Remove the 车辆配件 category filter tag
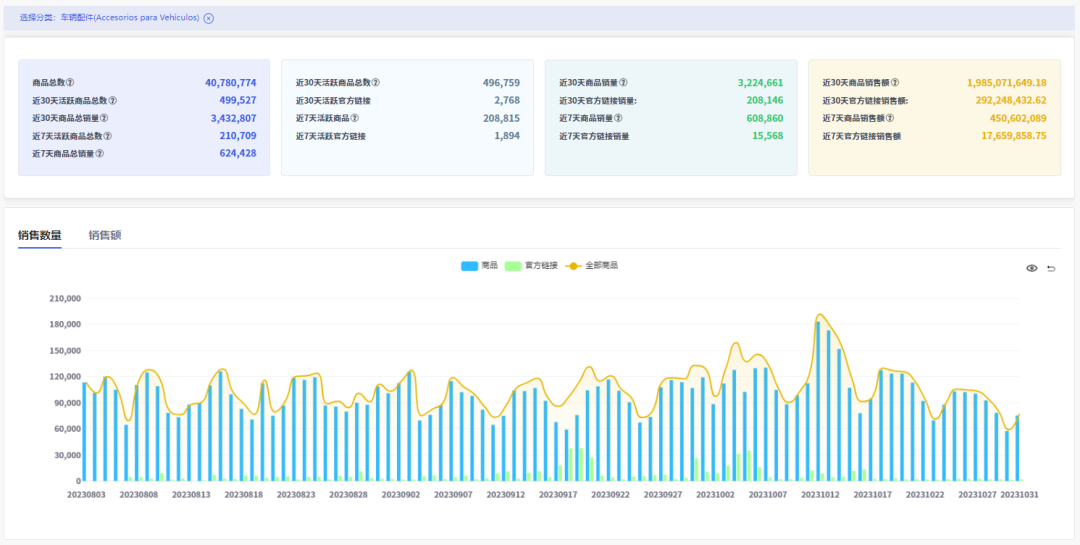 pos(209,19)
